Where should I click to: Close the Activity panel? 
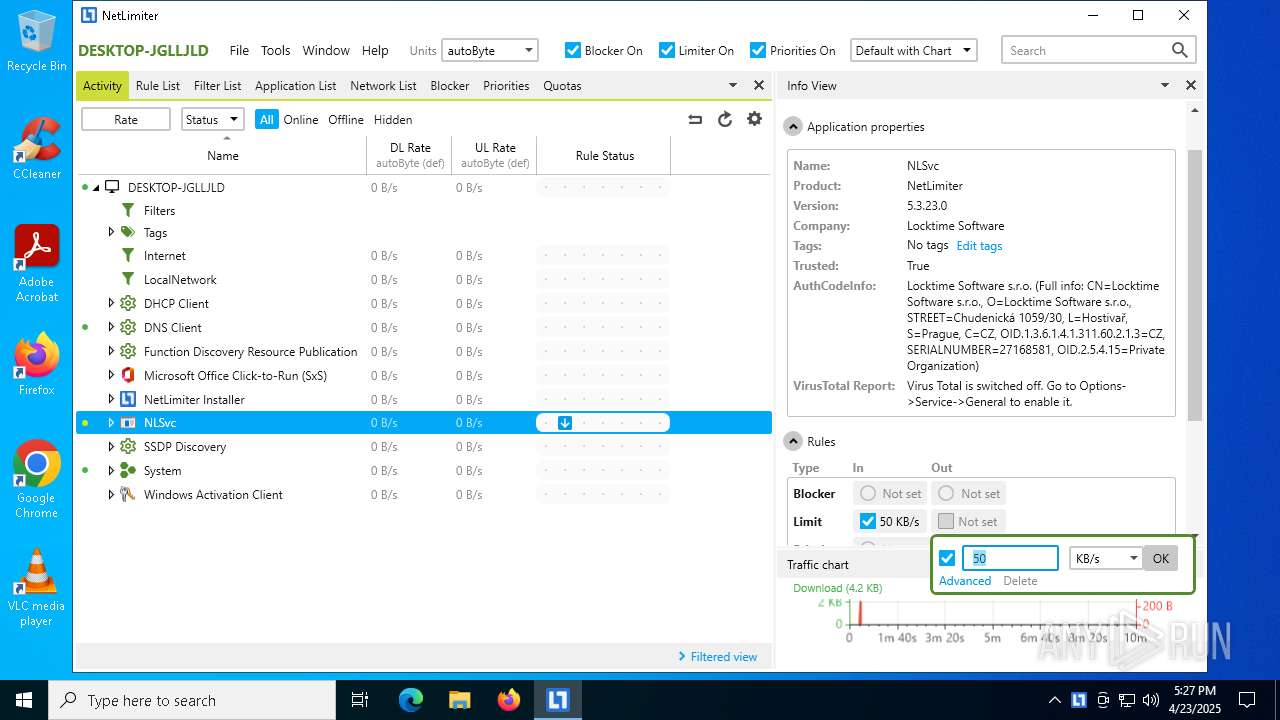[759, 86]
